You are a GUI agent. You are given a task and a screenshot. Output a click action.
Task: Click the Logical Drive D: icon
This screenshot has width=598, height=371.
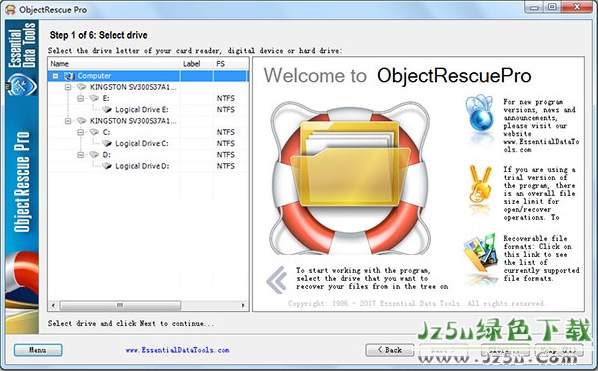(x=107, y=166)
